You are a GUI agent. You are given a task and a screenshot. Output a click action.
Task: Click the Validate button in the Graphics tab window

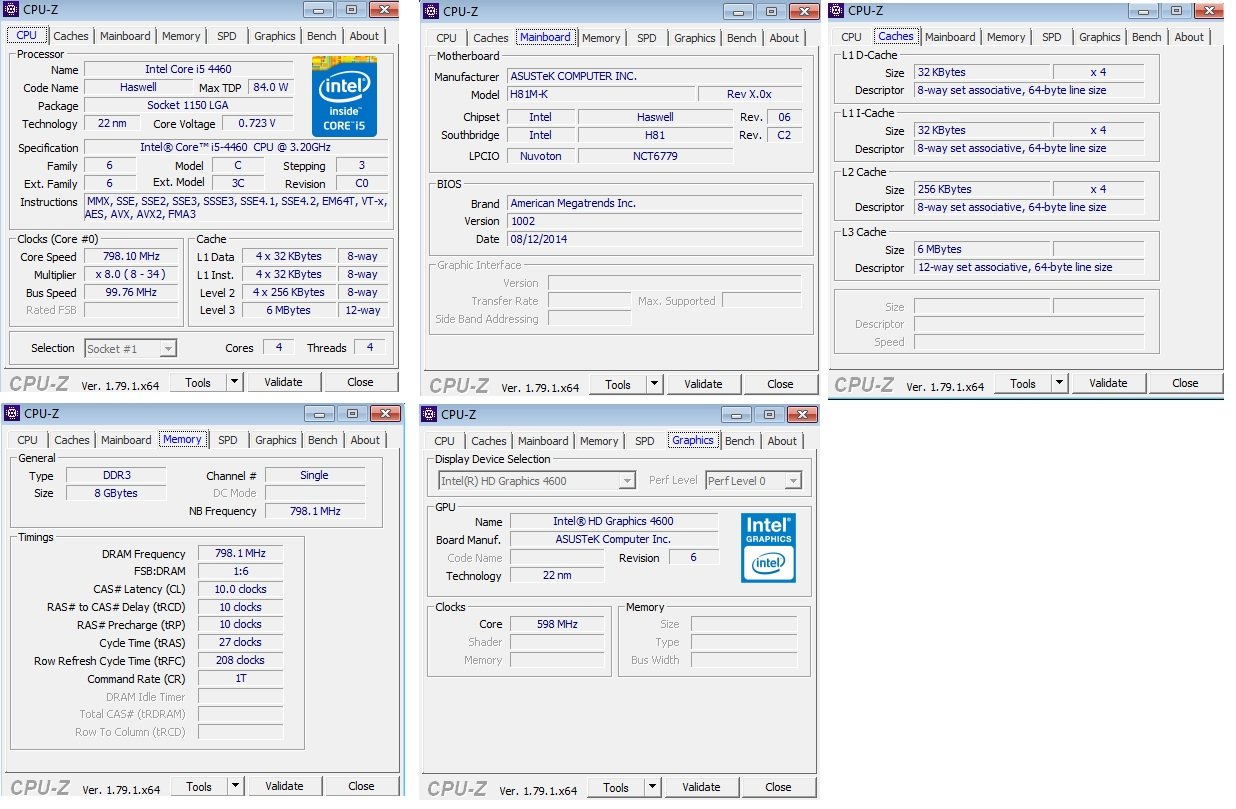coord(702,787)
